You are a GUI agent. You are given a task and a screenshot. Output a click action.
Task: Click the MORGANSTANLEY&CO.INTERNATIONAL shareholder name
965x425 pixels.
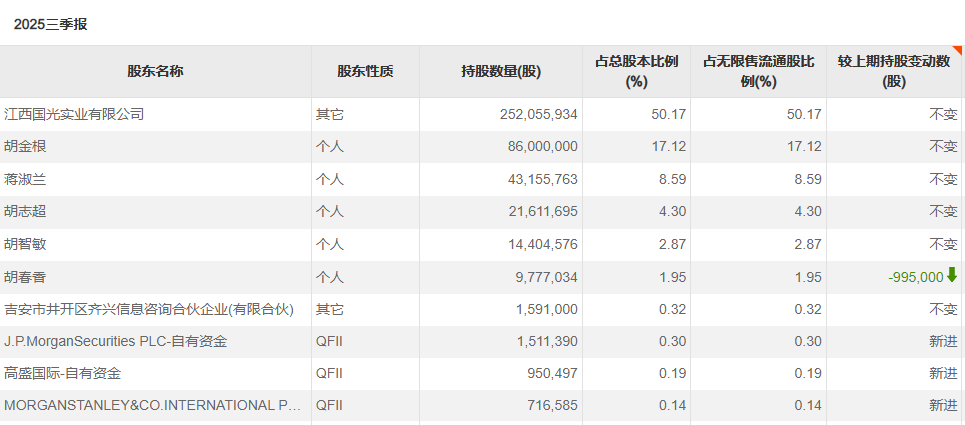pos(152,405)
